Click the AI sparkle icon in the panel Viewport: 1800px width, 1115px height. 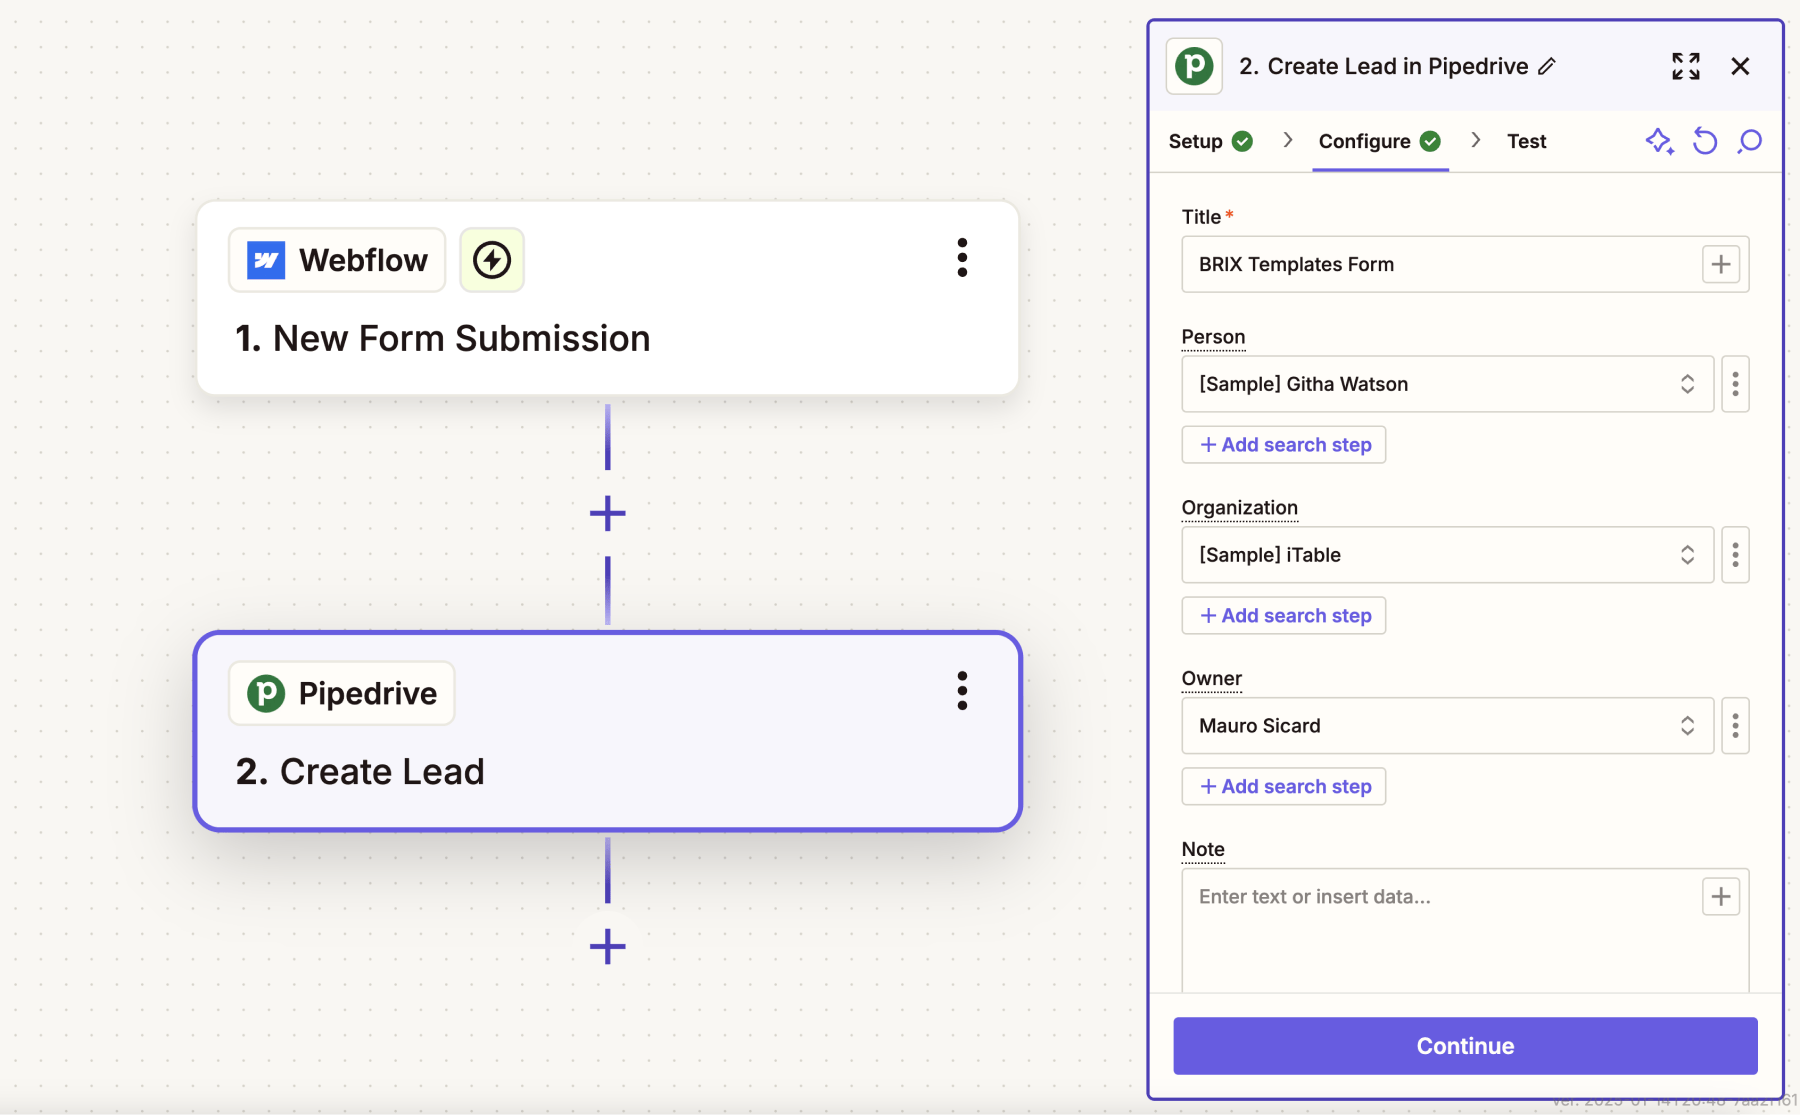pyautogui.click(x=1660, y=141)
